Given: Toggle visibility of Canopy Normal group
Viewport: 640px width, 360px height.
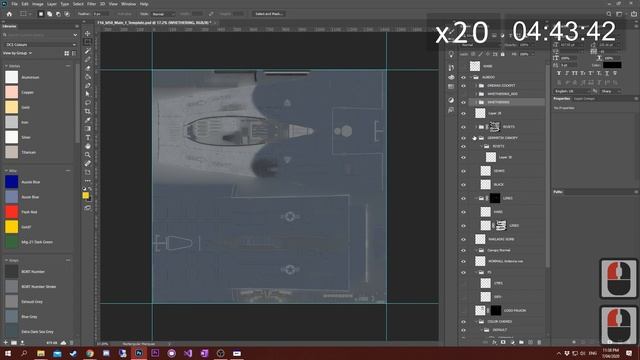Looking at the screenshot, I should [x=463, y=250].
